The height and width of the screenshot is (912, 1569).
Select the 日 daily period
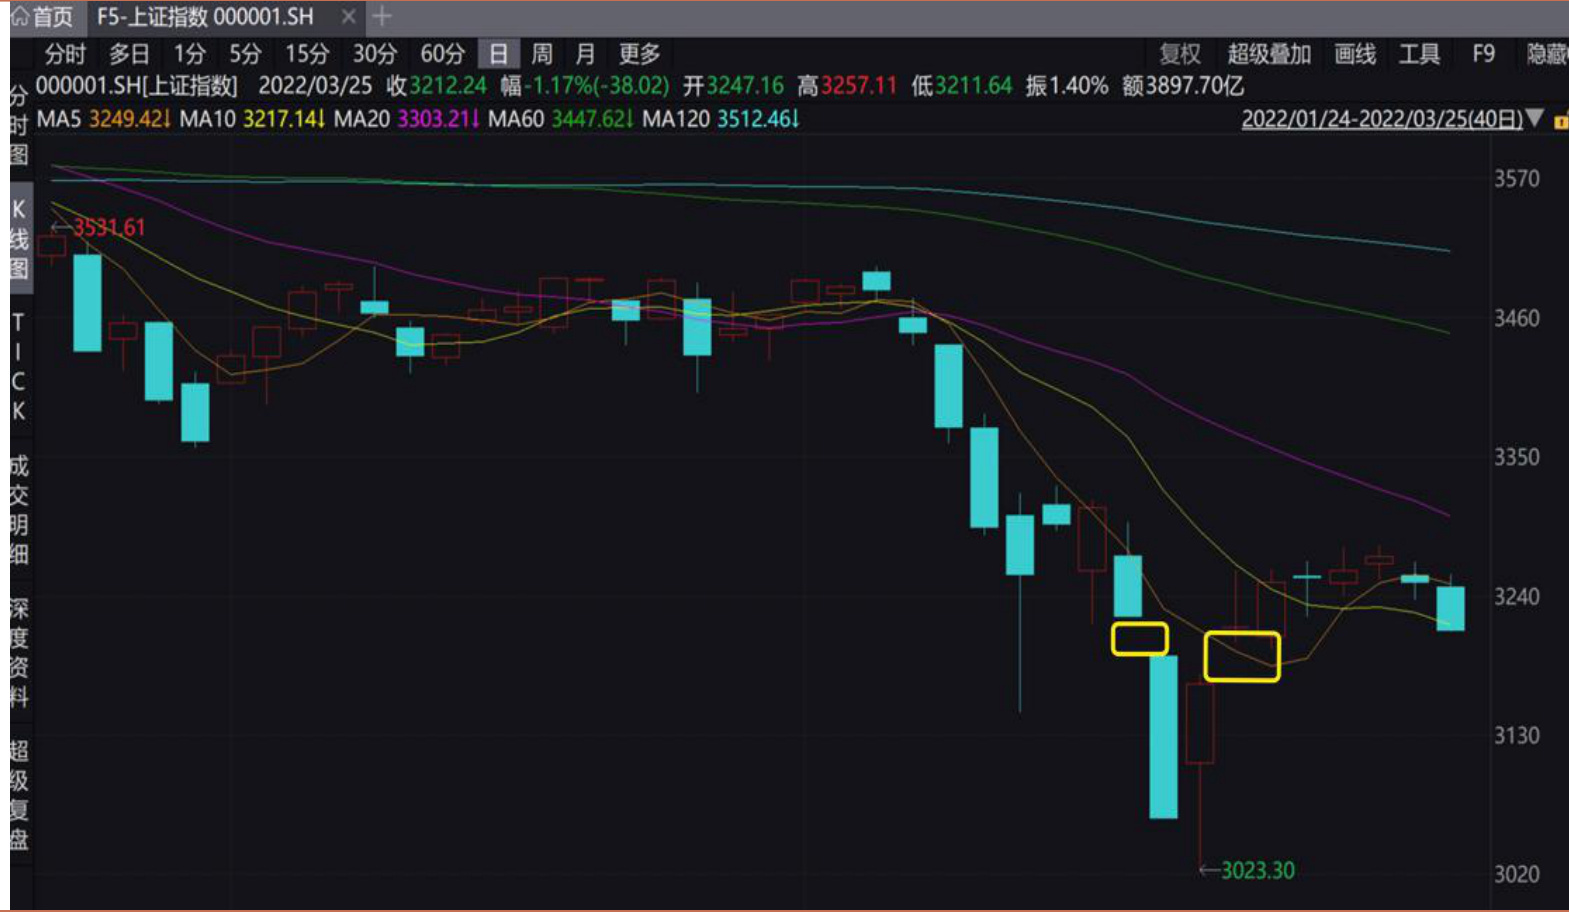tap(498, 54)
